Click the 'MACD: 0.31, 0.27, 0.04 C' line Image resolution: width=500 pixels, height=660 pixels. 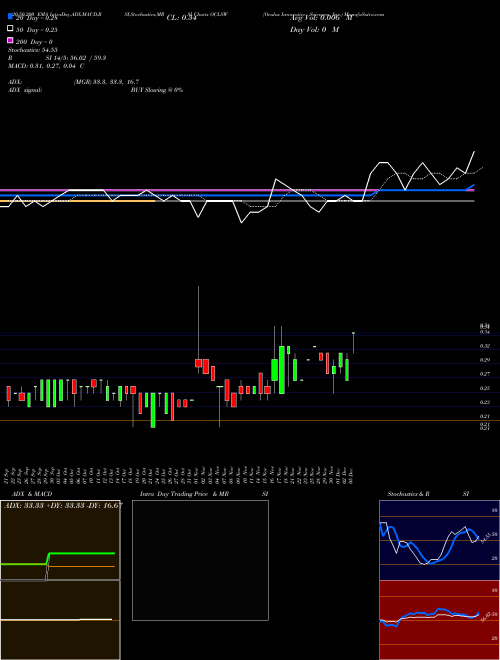click(46, 66)
